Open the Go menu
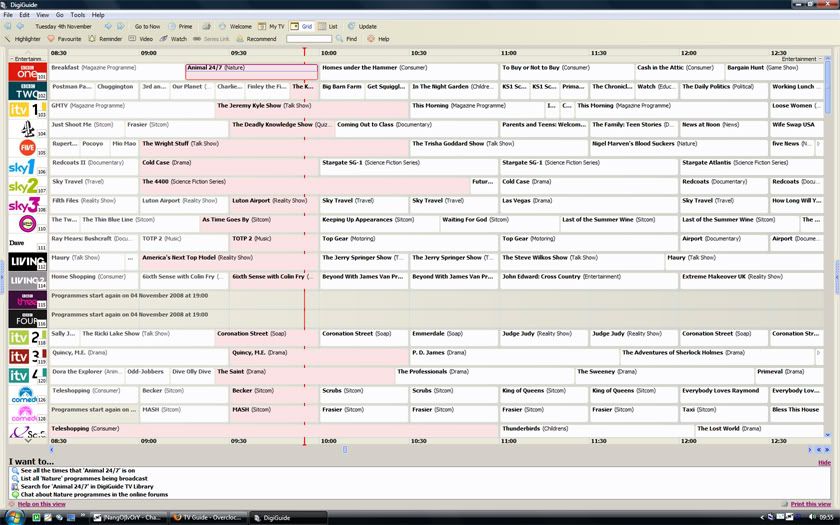The width and height of the screenshot is (840, 525). coord(59,15)
